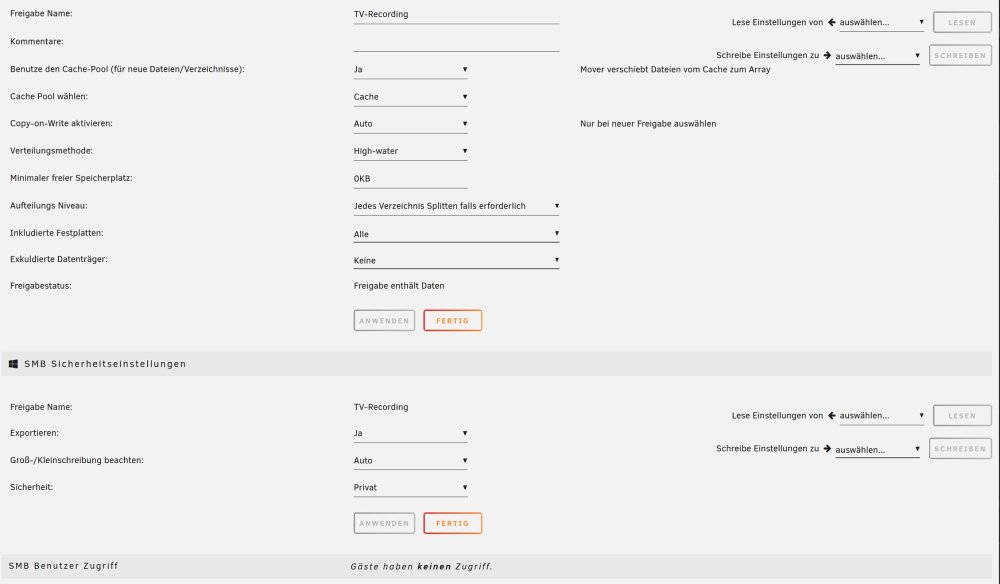Click FERTIG below Freigabestatus

(452, 321)
